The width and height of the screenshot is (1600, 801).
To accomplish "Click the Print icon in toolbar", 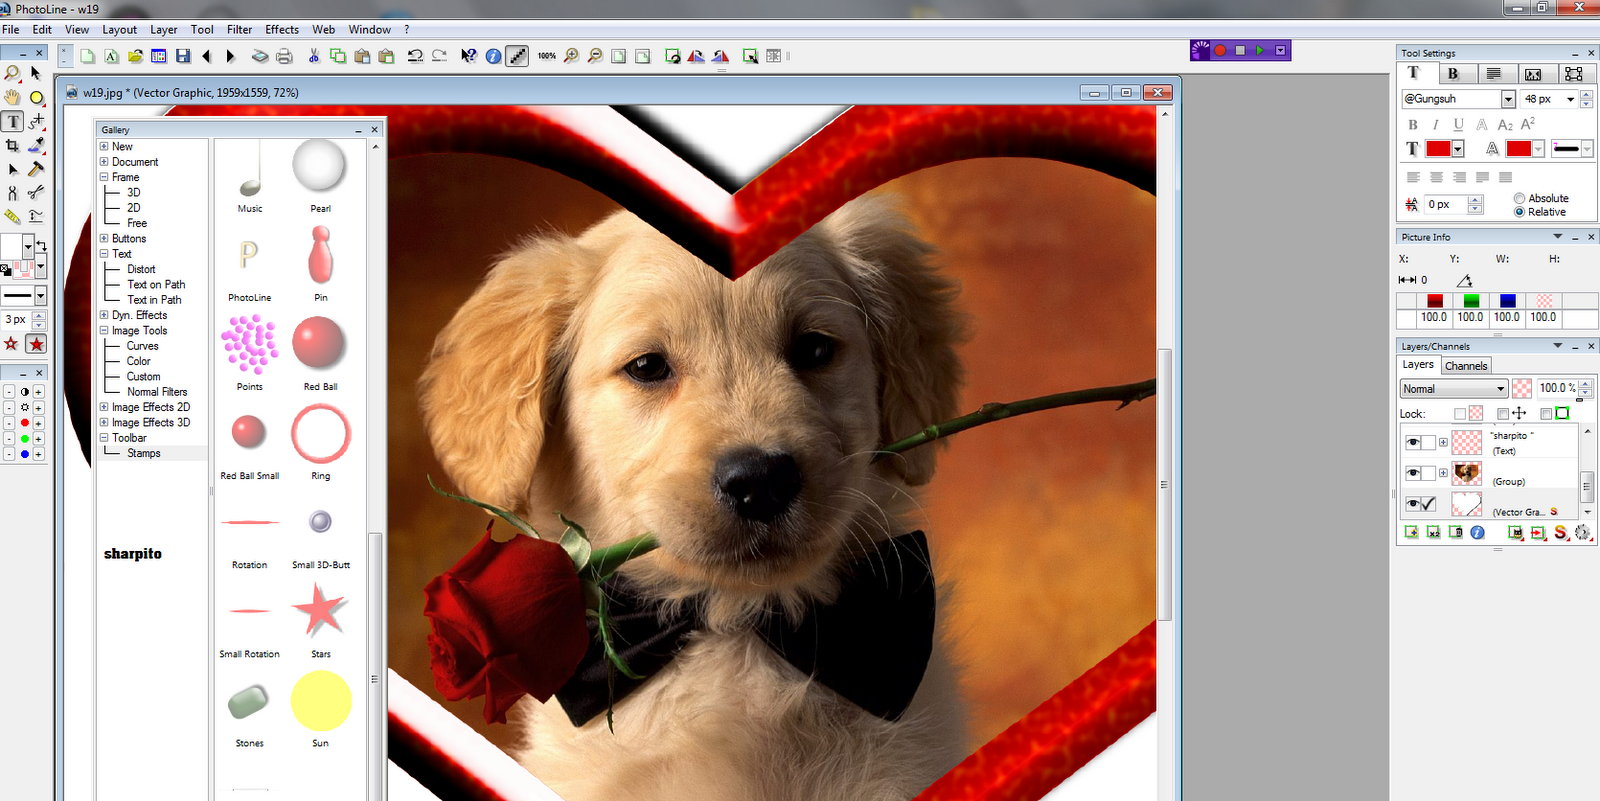I will click(284, 56).
